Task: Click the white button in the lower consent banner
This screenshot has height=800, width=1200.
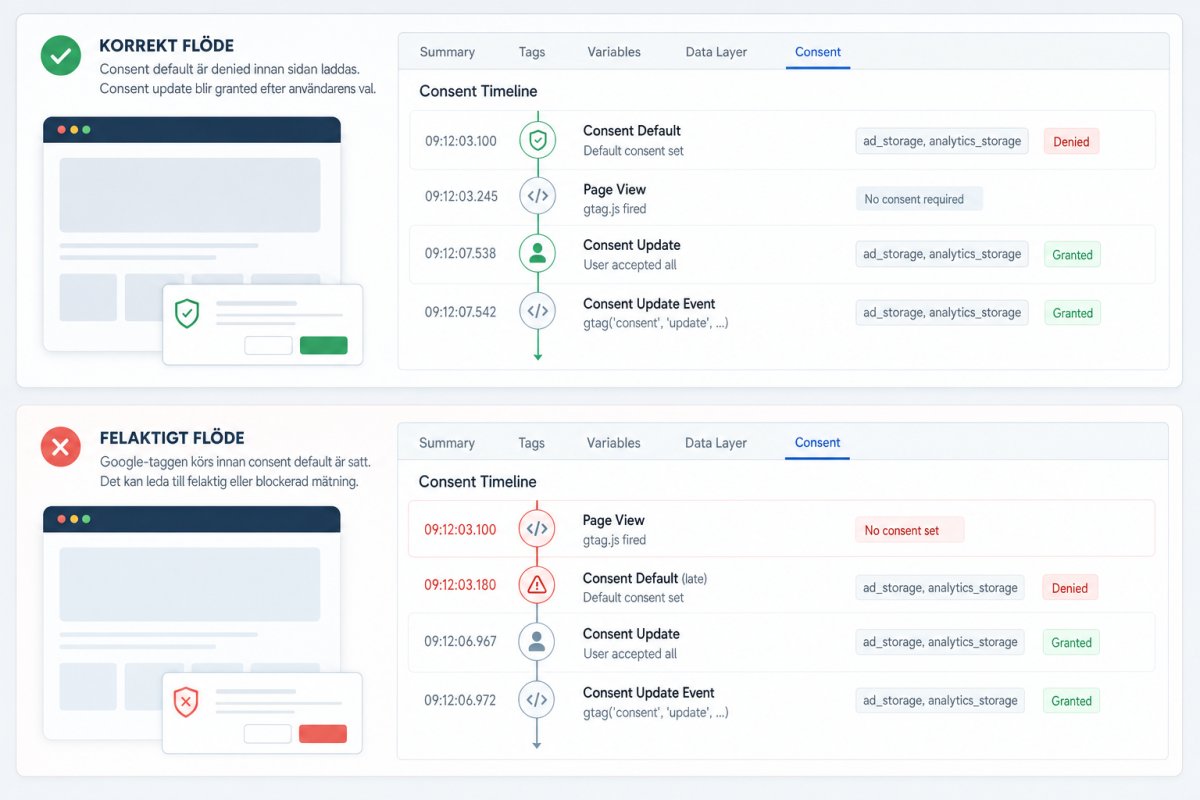Action: [x=268, y=733]
